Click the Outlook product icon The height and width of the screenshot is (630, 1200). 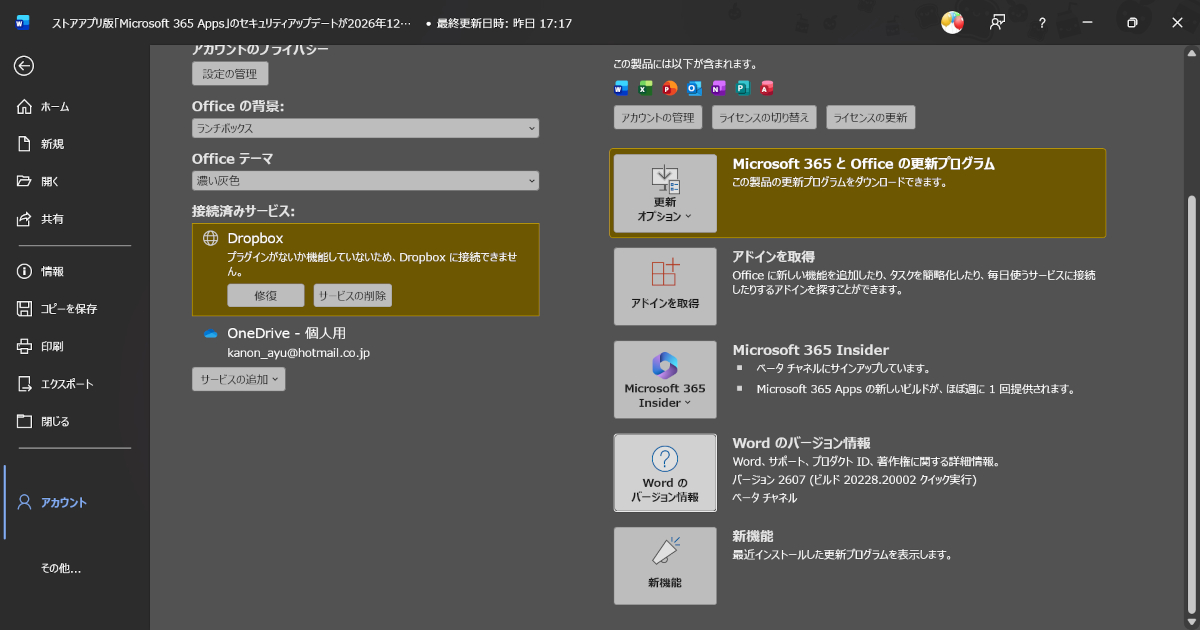coord(694,88)
